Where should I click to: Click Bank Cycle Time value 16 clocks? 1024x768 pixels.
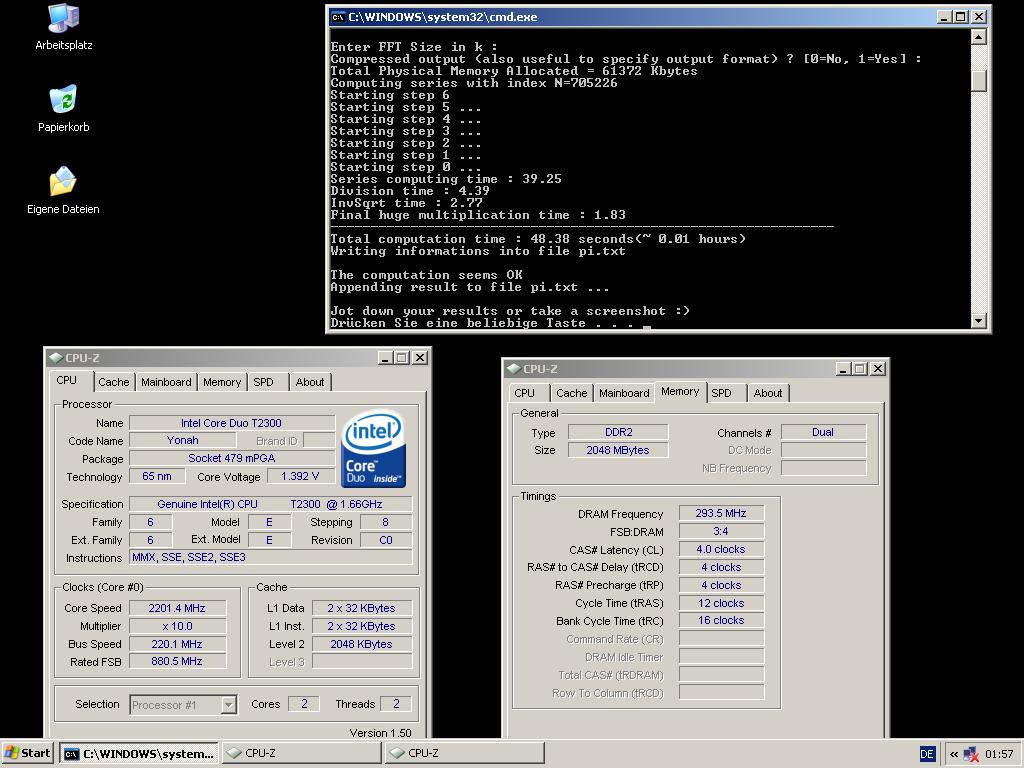(x=721, y=620)
